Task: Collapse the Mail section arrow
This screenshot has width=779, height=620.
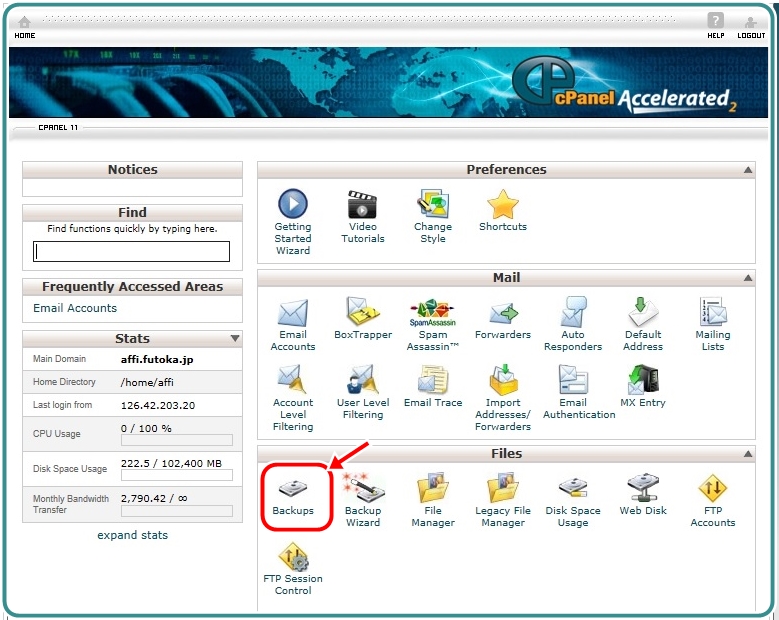Action: click(x=748, y=278)
